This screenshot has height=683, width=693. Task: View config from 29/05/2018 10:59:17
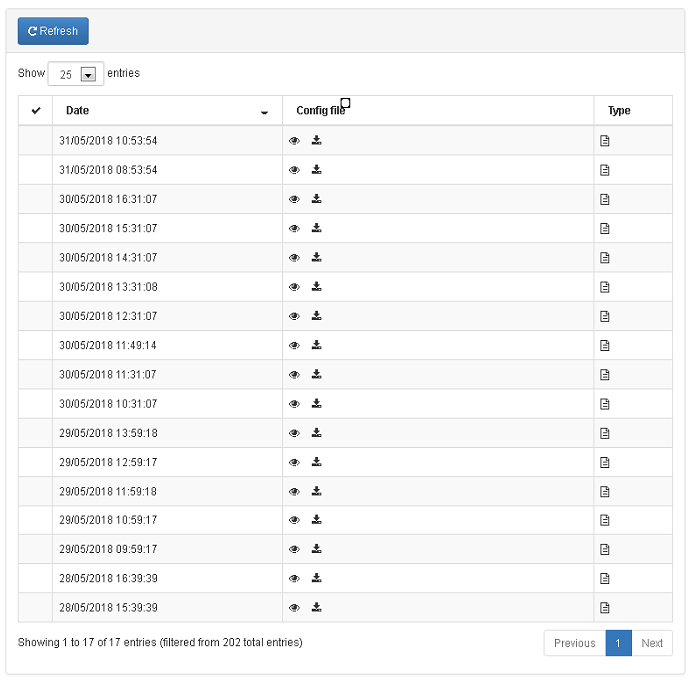tap(294, 519)
